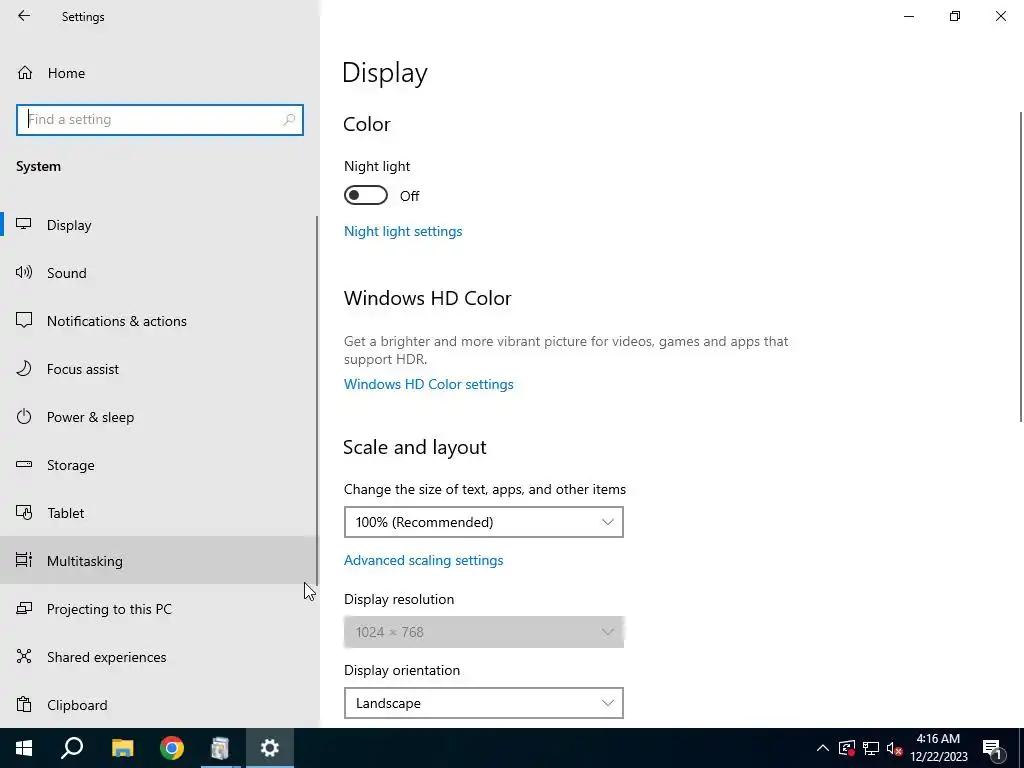The image size is (1024, 768).
Task: Click the security warning tray icon
Action: [x=846, y=748]
